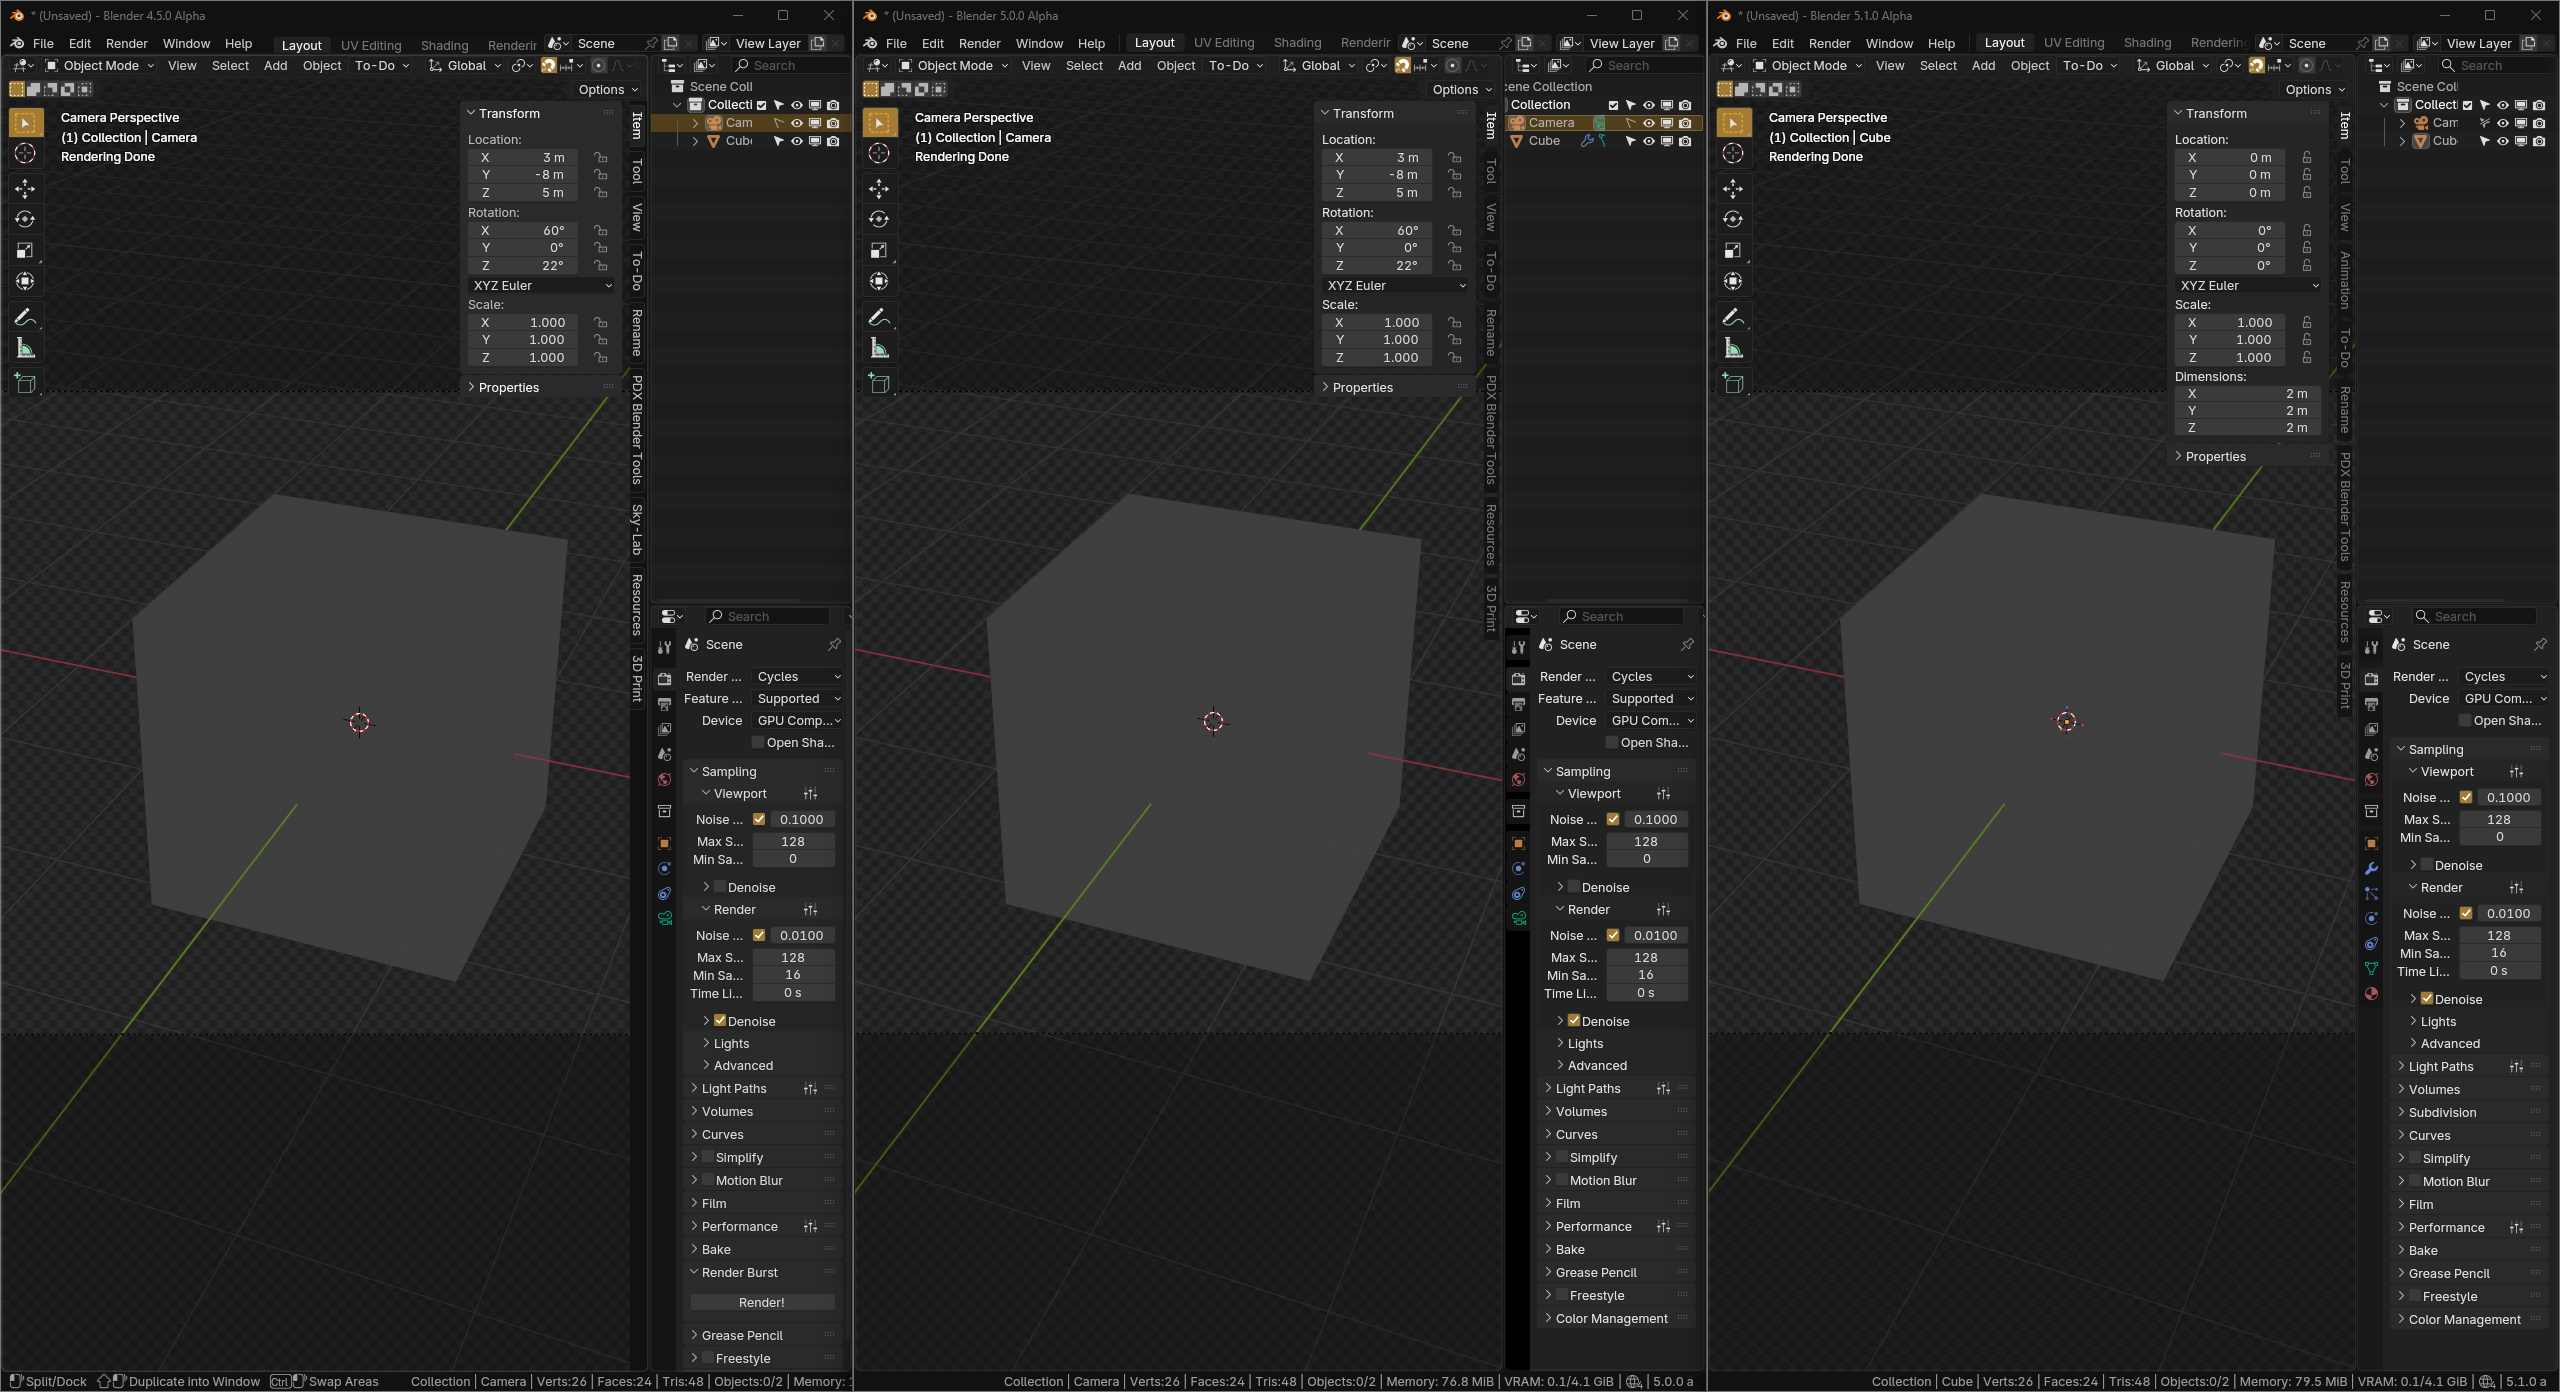Viewport: 2560px width, 1392px height.
Task: Disable Viewport Noise Threshold checkbox in Blender 4.5
Action: point(759,819)
